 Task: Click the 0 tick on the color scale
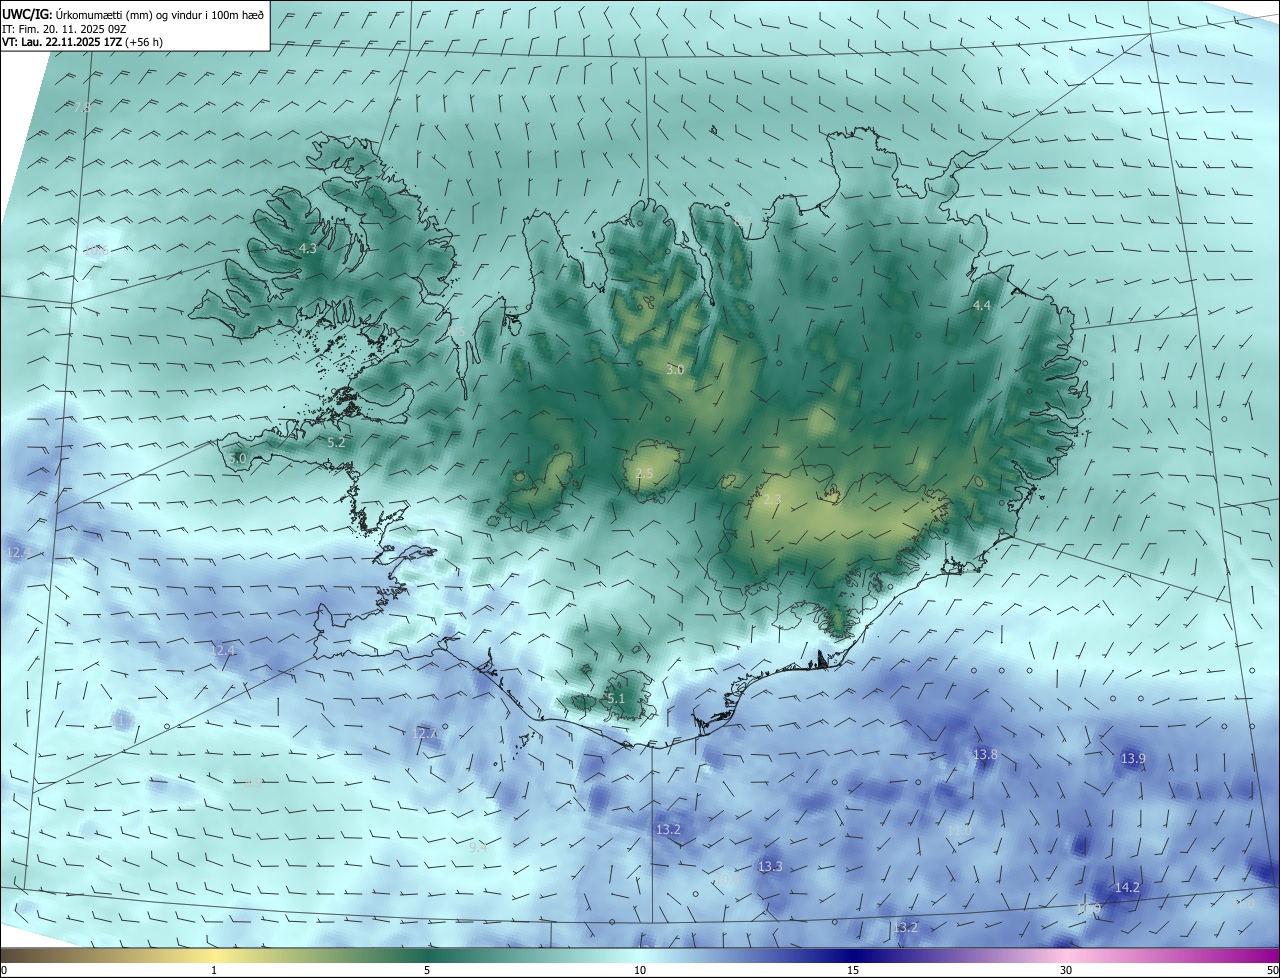click(4, 970)
